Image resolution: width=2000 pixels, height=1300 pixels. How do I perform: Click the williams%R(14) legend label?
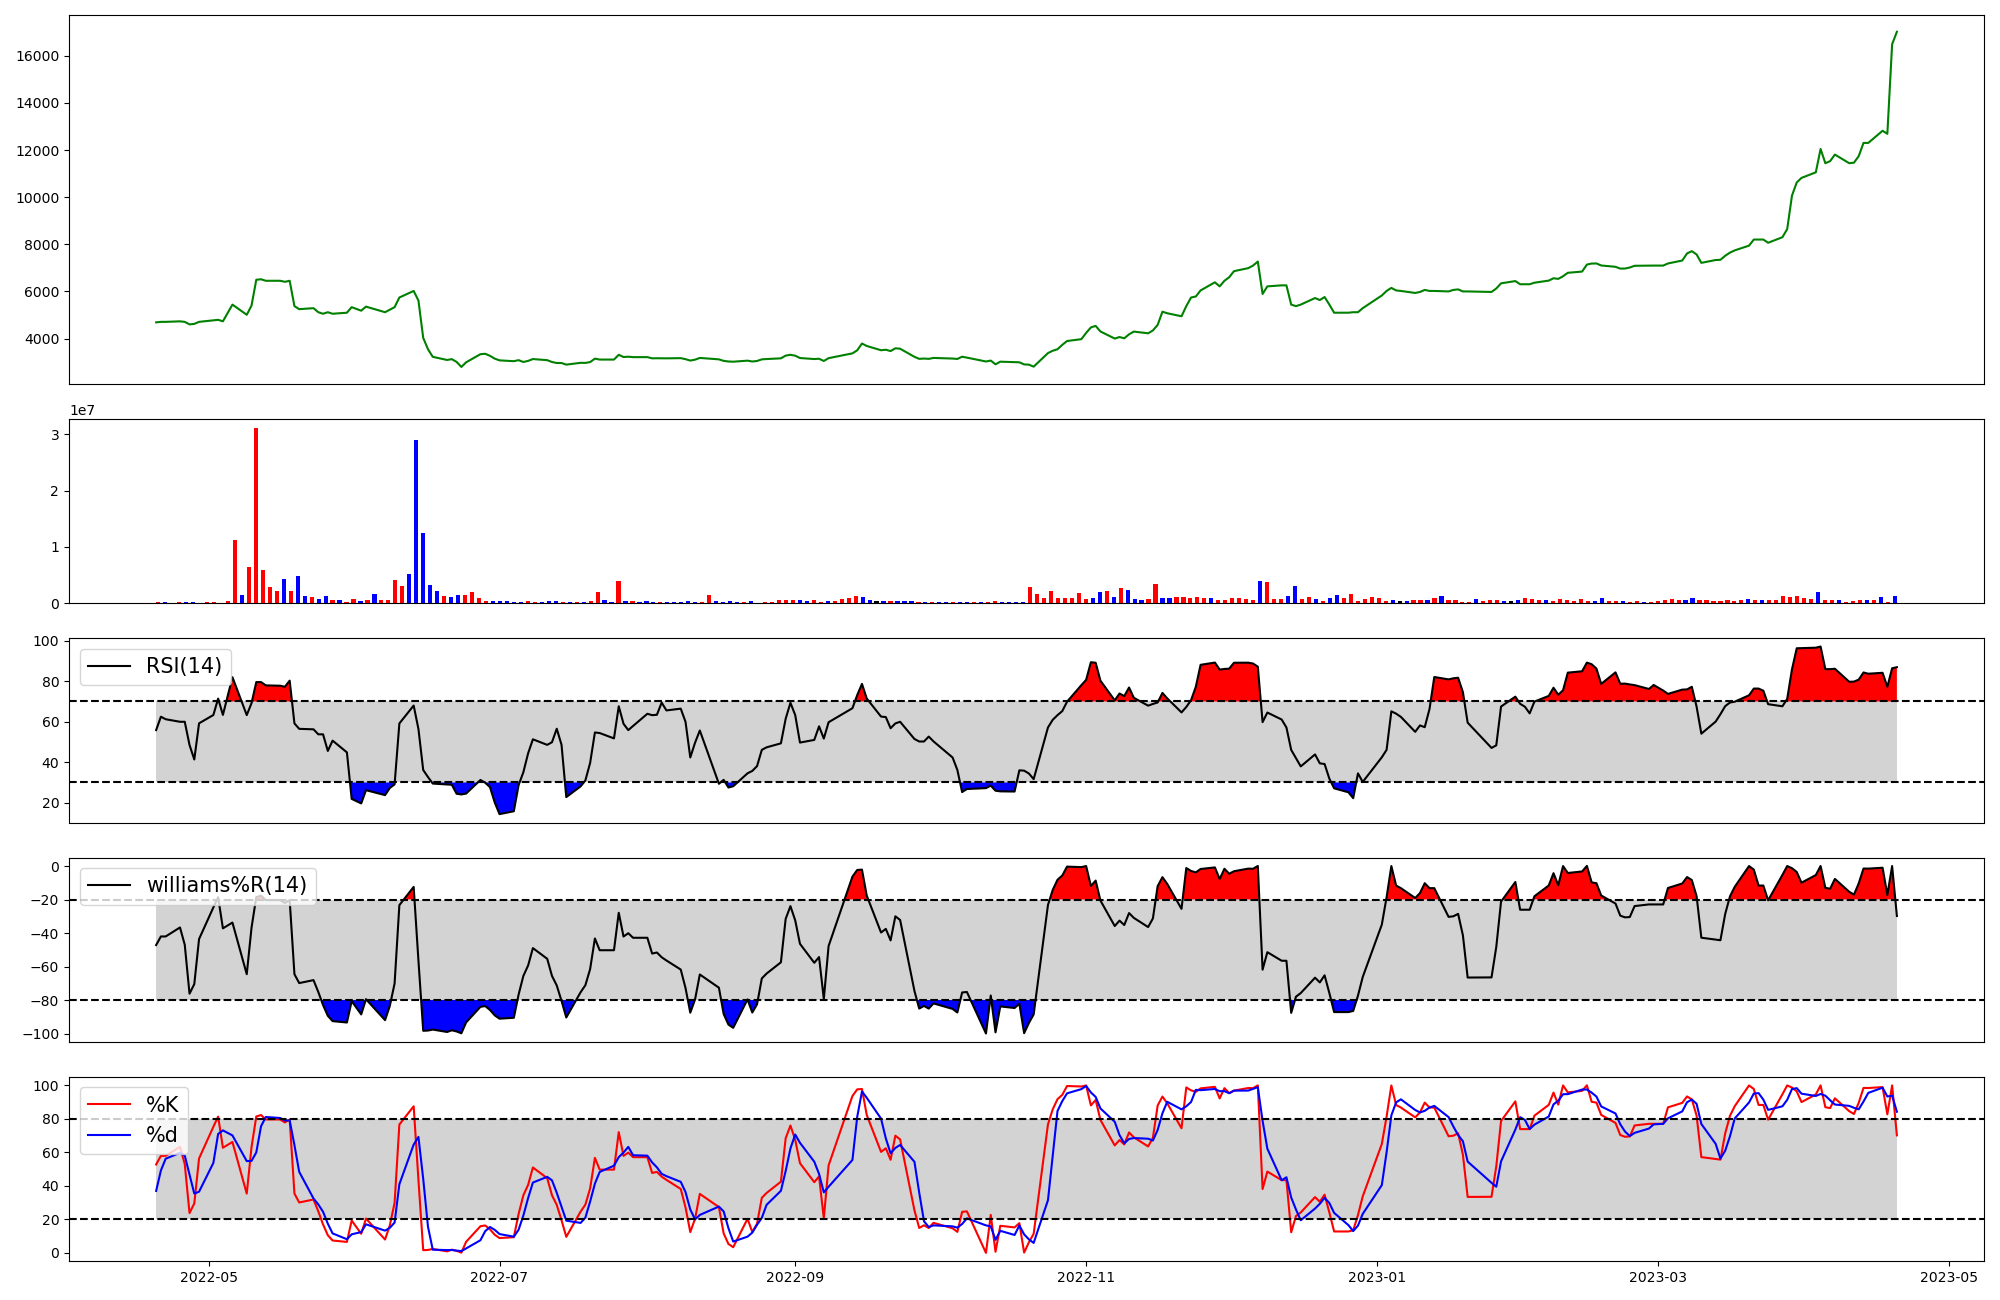(226, 885)
